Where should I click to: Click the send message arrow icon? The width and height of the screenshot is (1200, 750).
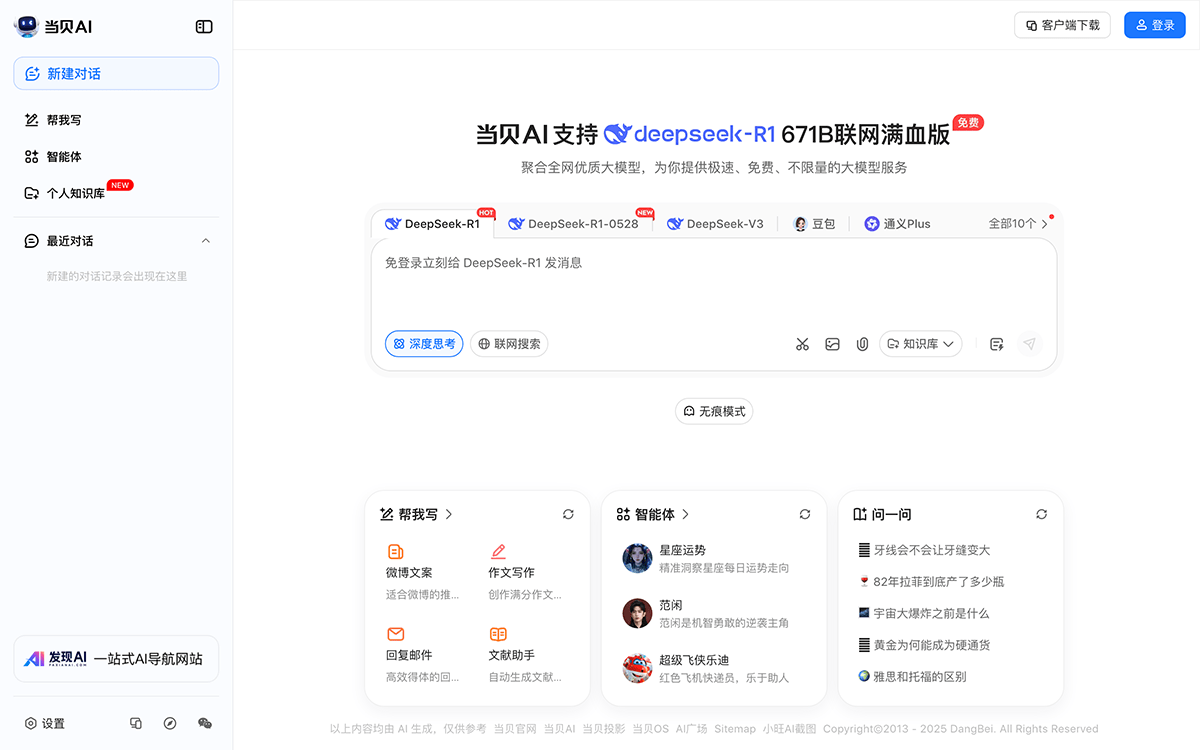point(1029,344)
